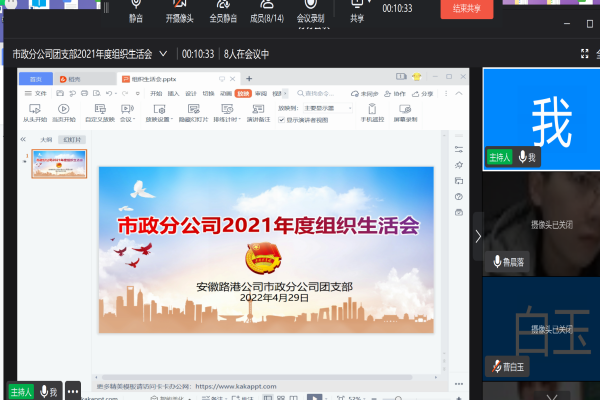Turn on camera with 开摄像头
The image size is (600, 400).
pyautogui.click(x=179, y=11)
